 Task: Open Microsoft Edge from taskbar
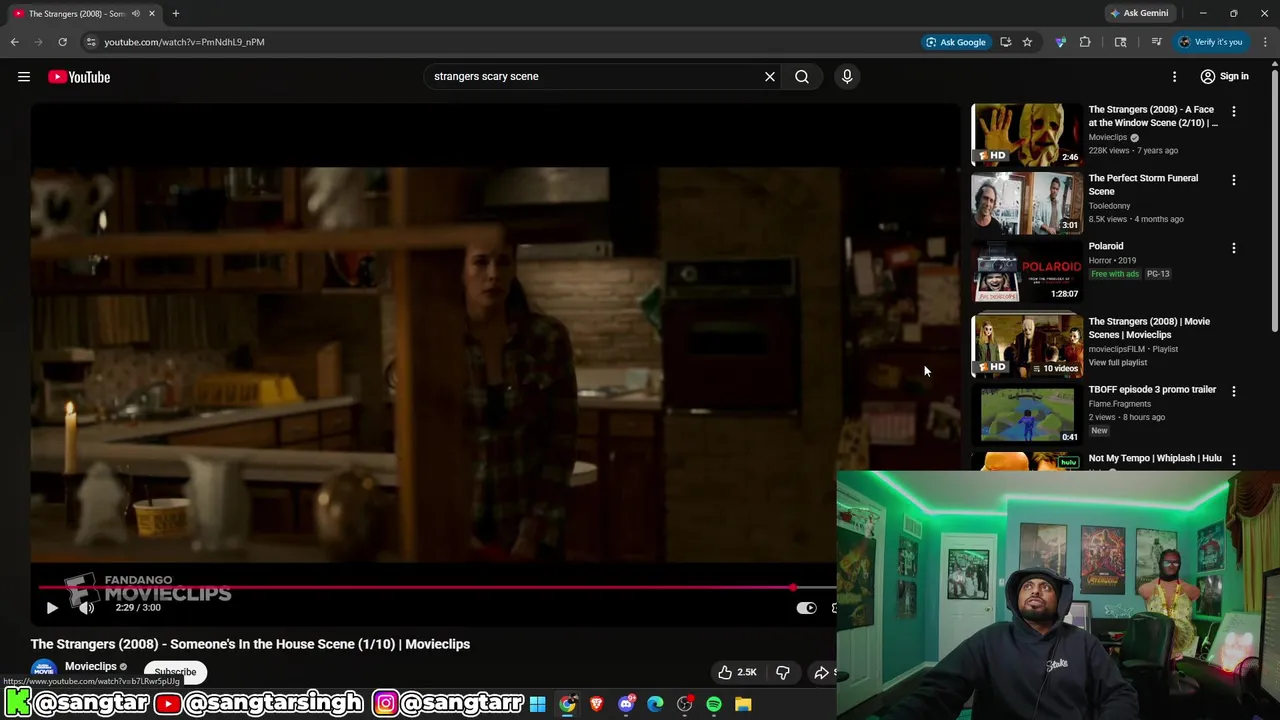[655, 704]
